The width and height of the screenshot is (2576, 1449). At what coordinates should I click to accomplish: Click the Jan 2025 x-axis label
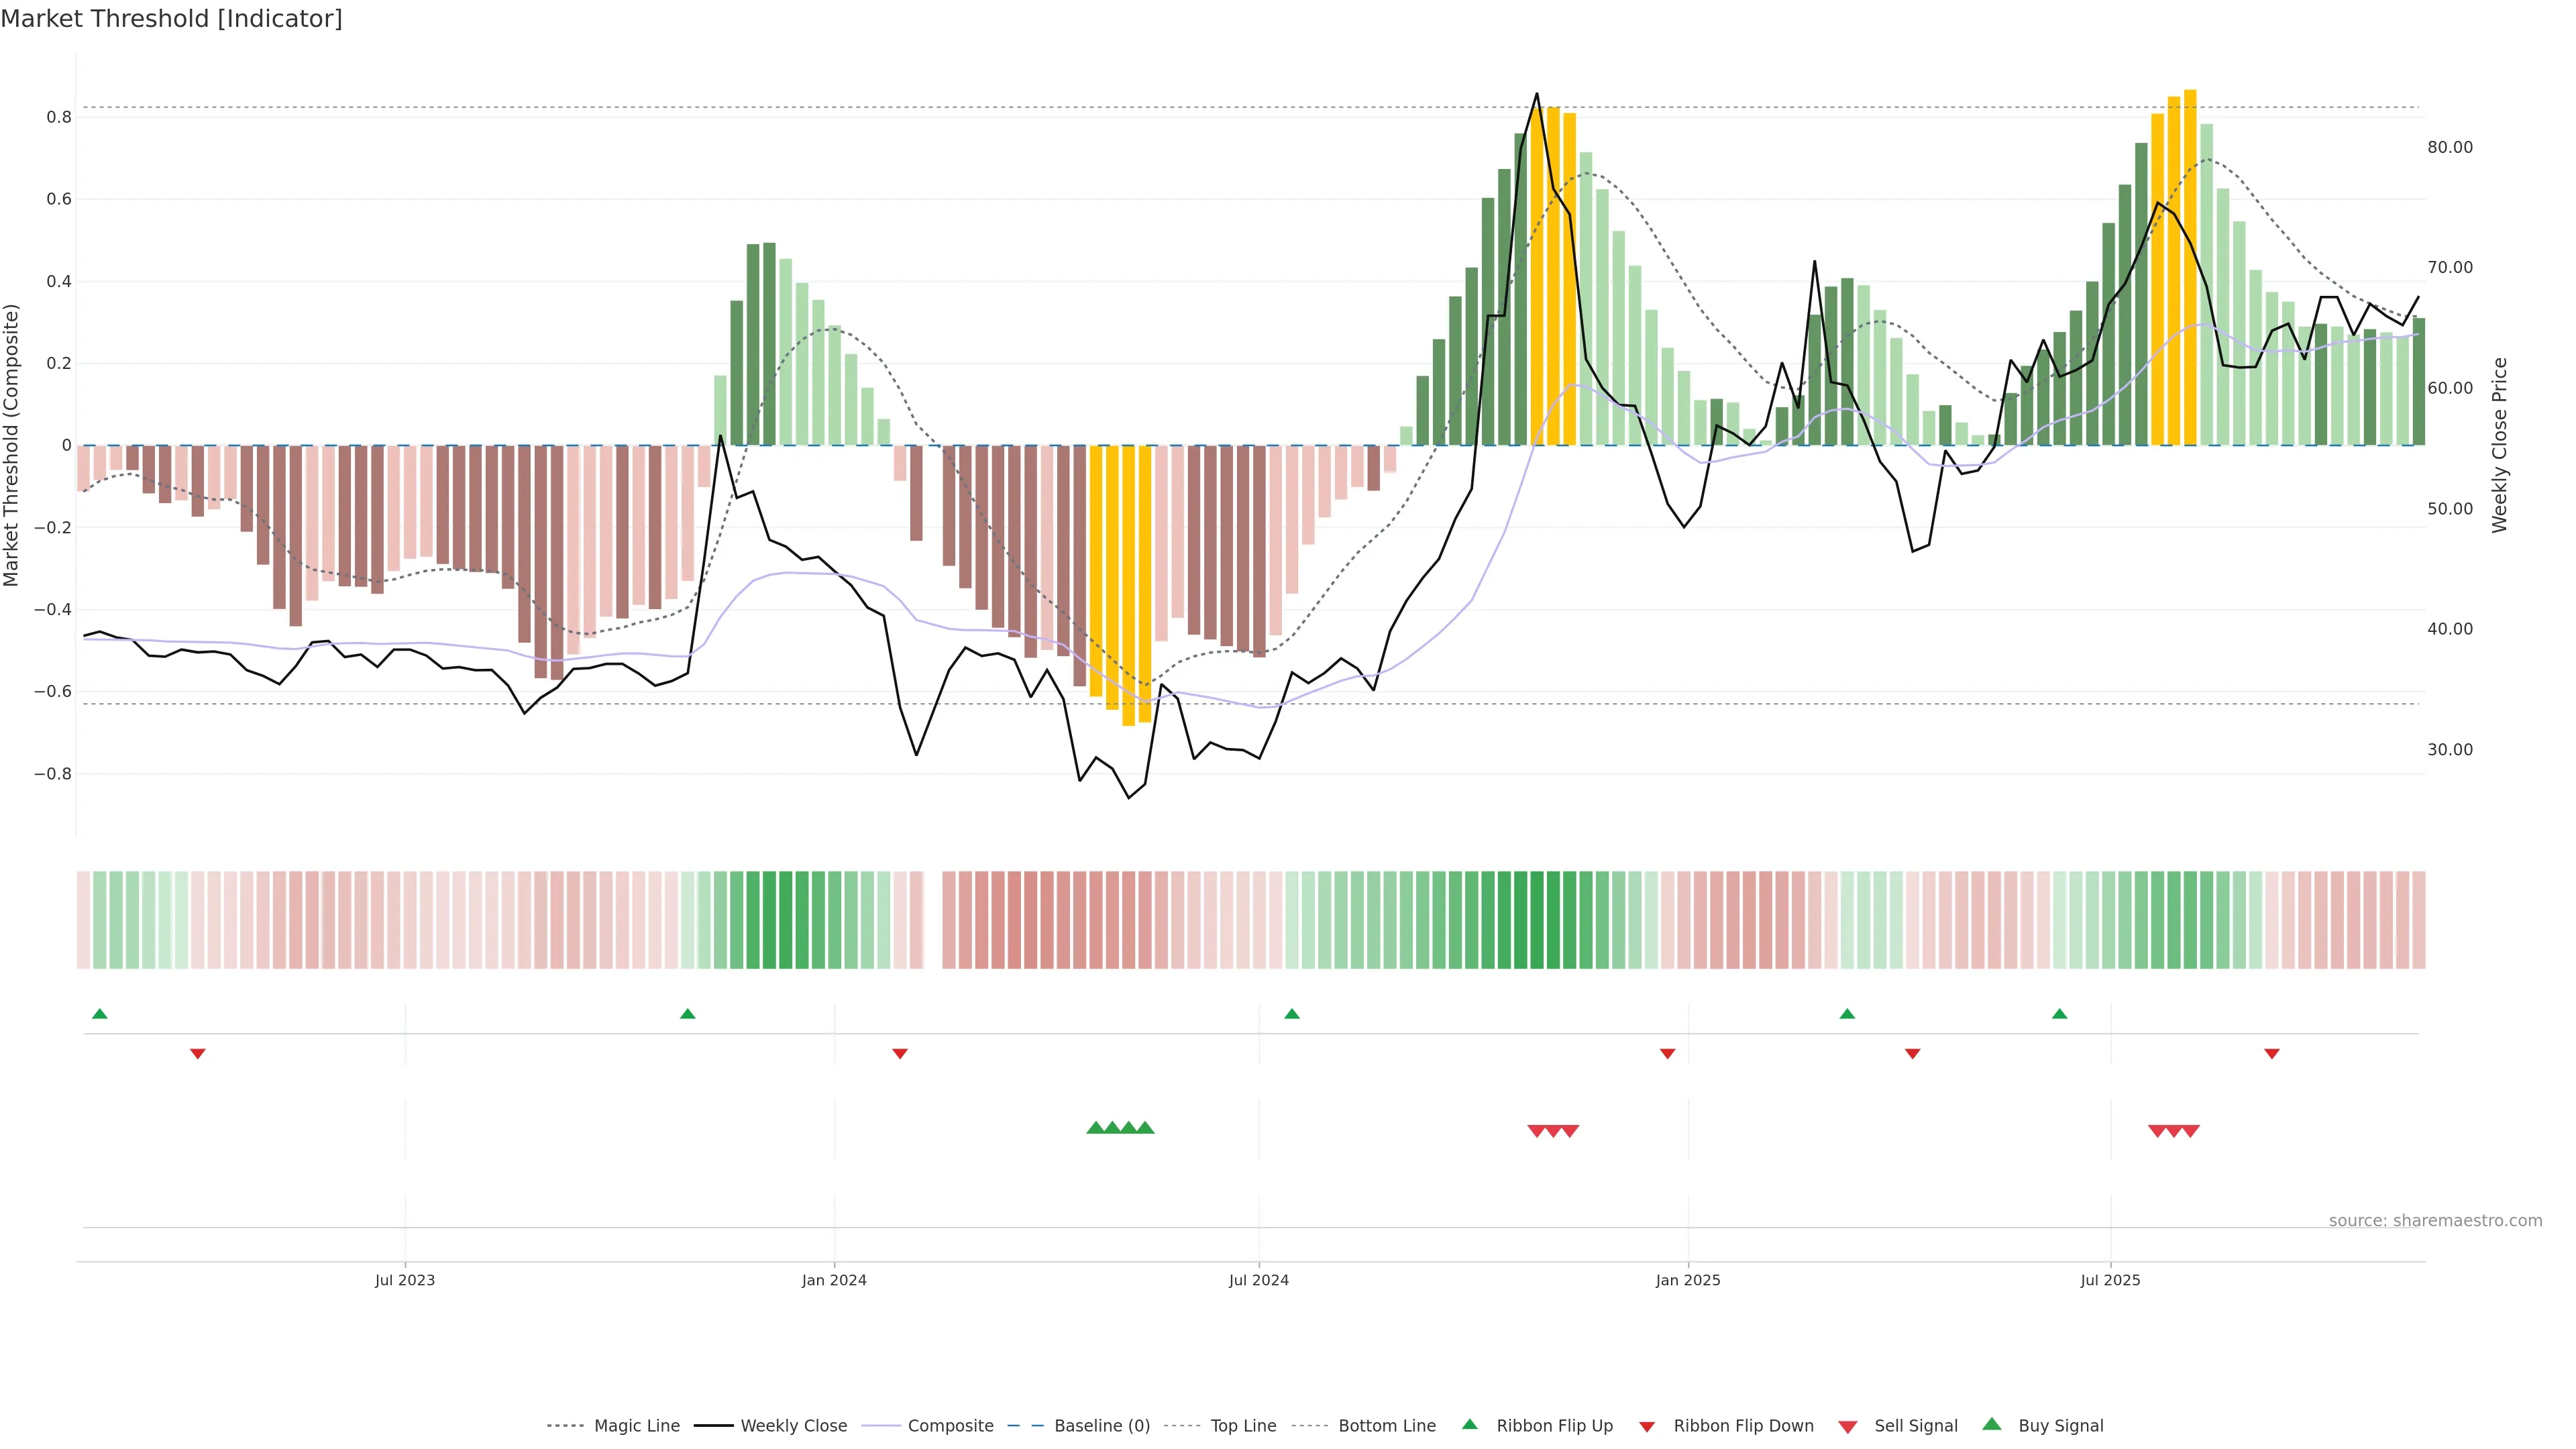click(1688, 1281)
